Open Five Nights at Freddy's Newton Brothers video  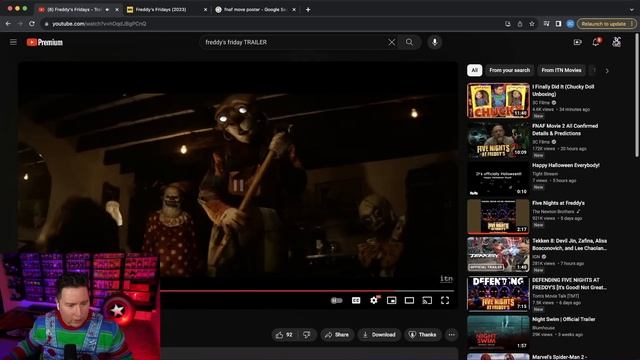coord(498,217)
